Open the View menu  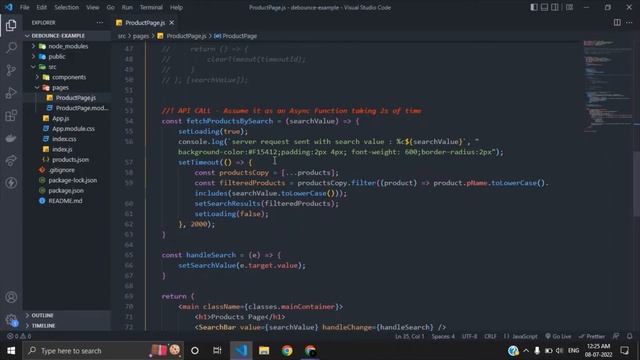[93, 7]
